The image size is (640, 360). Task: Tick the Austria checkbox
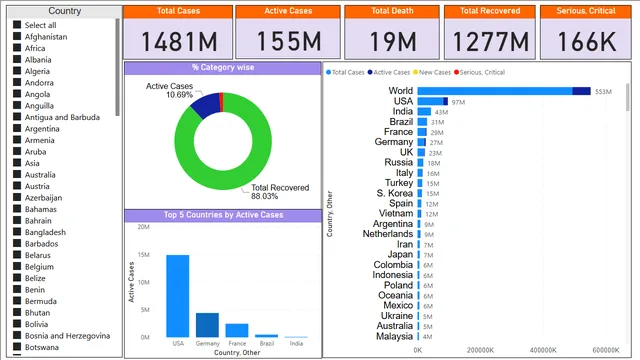(x=17, y=186)
